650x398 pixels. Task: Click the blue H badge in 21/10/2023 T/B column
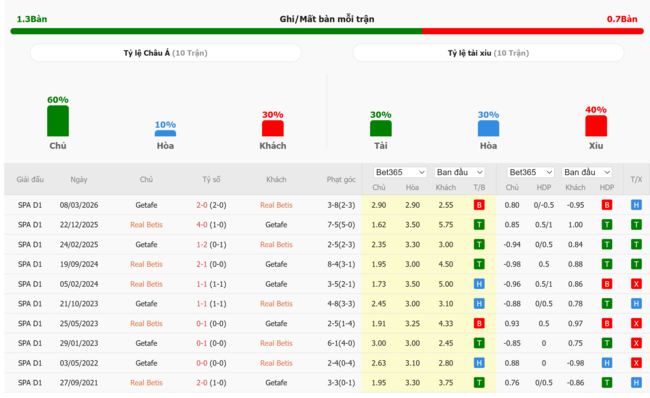pyautogui.click(x=479, y=303)
